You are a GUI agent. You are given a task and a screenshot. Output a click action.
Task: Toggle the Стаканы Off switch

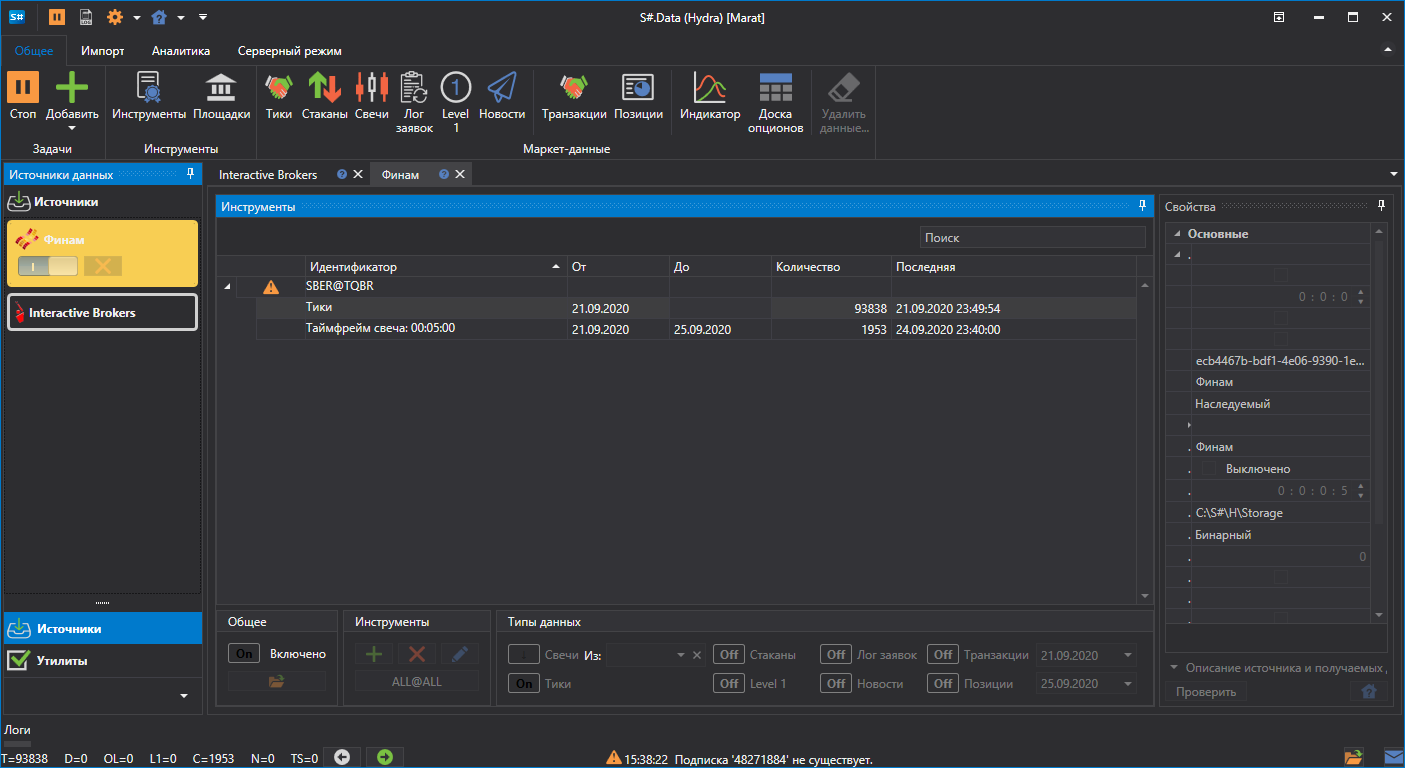point(729,655)
